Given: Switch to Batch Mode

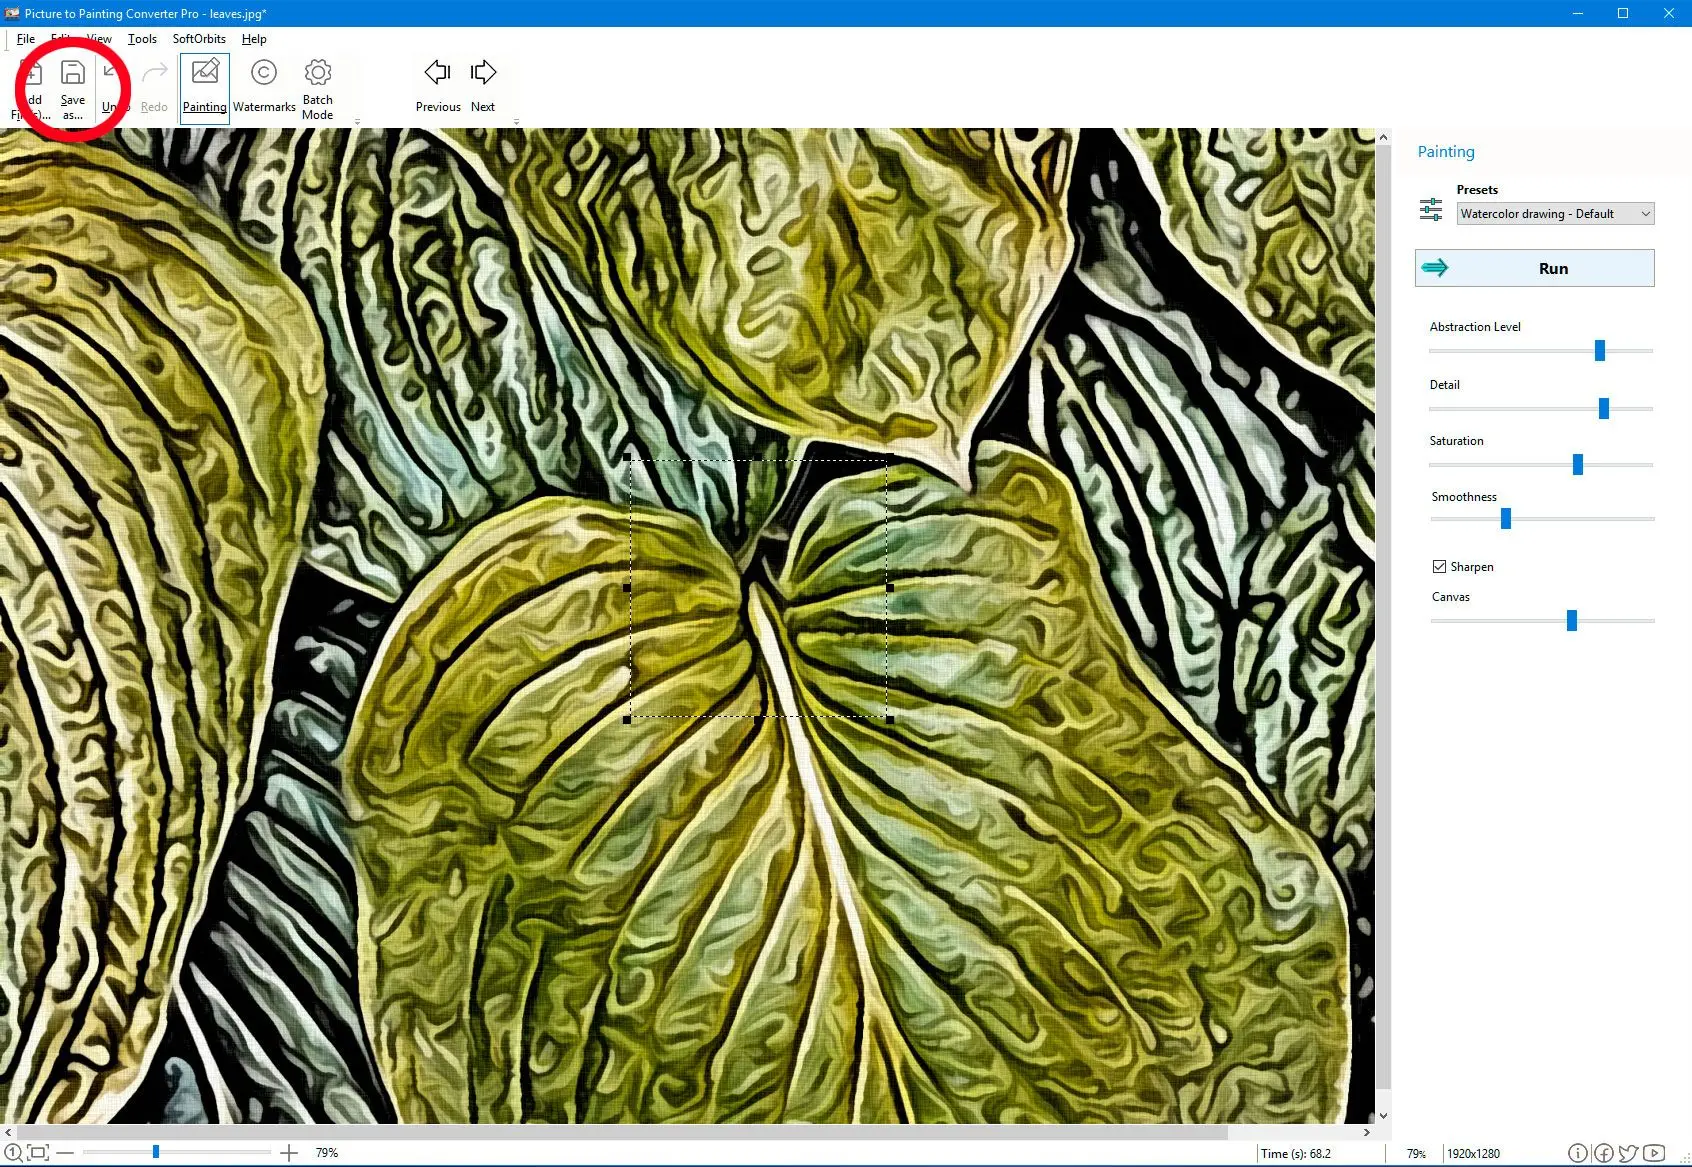Looking at the screenshot, I should [x=318, y=87].
